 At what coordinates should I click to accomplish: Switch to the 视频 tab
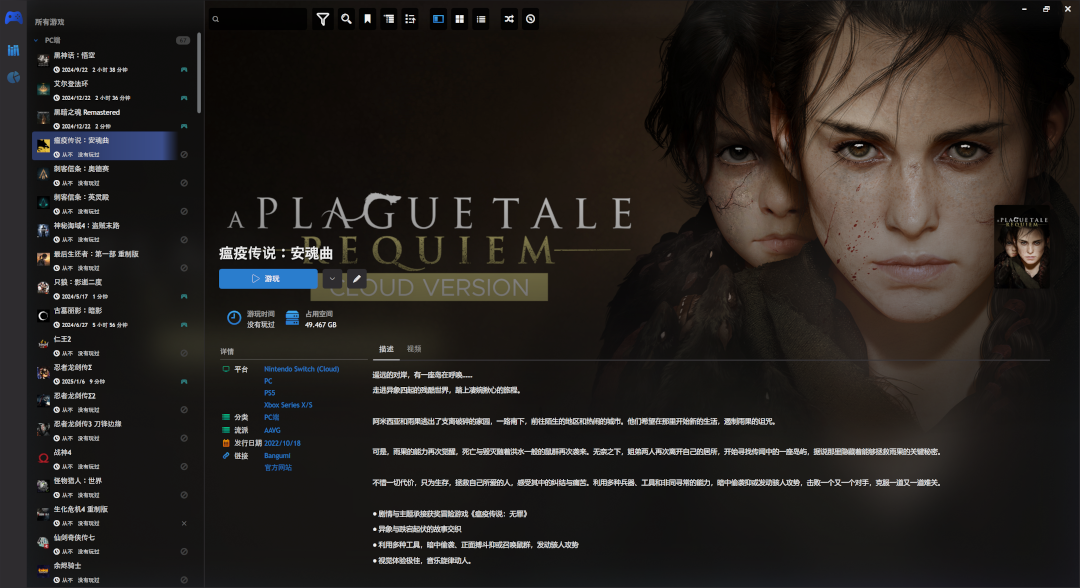tap(414, 349)
